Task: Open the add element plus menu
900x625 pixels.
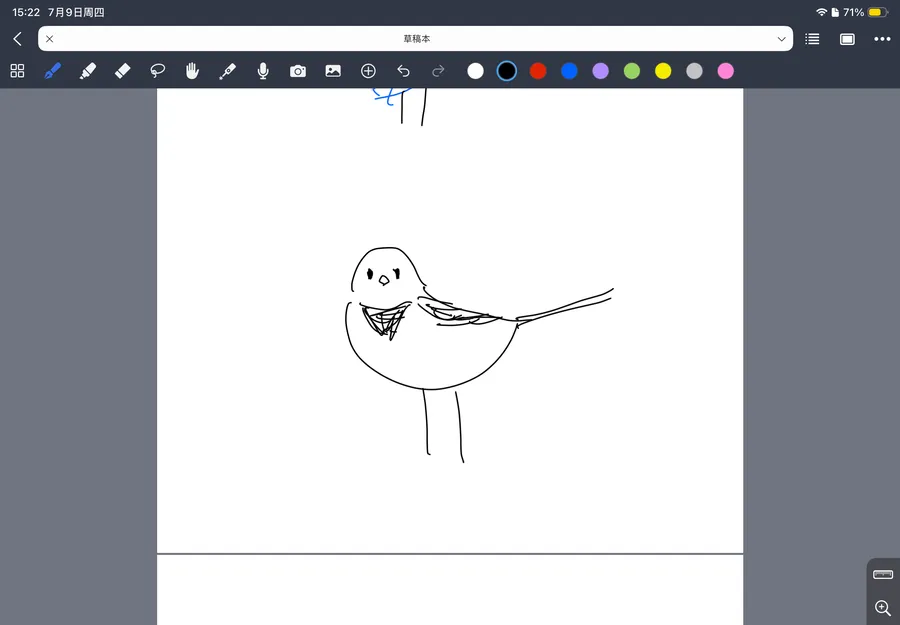Action: (x=368, y=71)
